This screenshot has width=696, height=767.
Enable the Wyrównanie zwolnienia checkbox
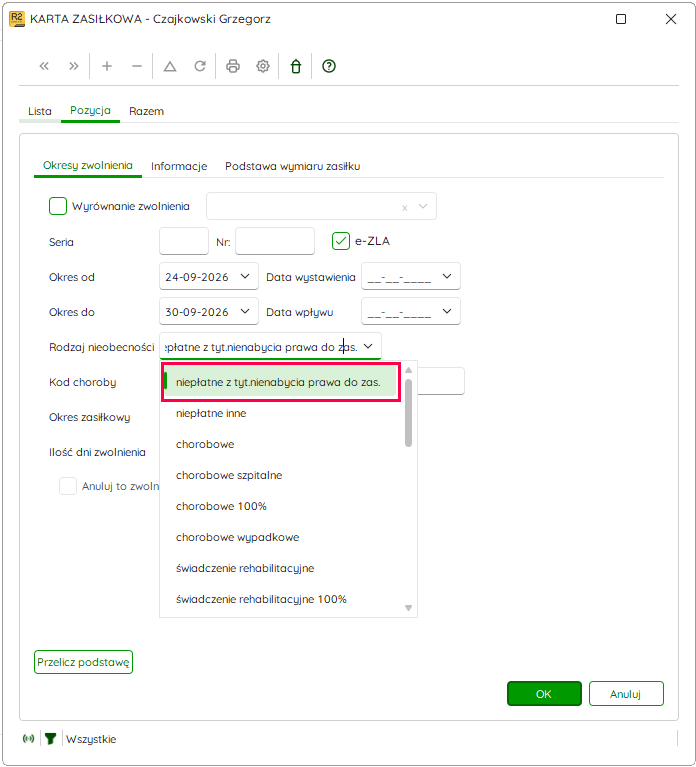tap(58, 206)
